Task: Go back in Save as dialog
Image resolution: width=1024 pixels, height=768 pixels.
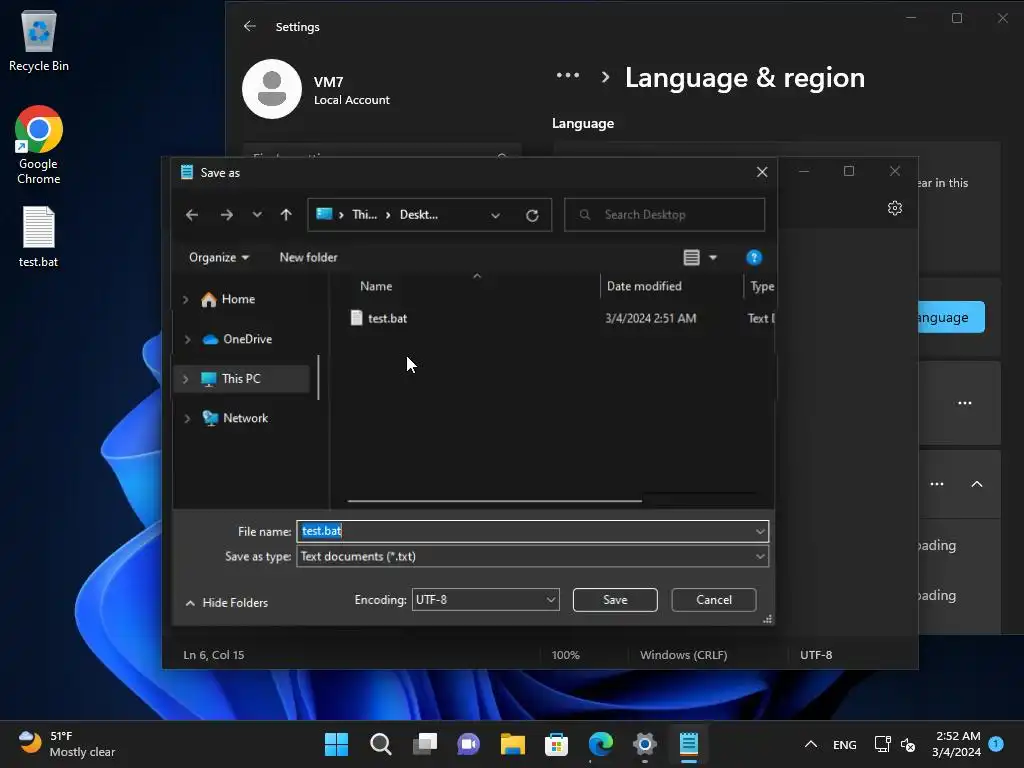Action: coord(191,215)
